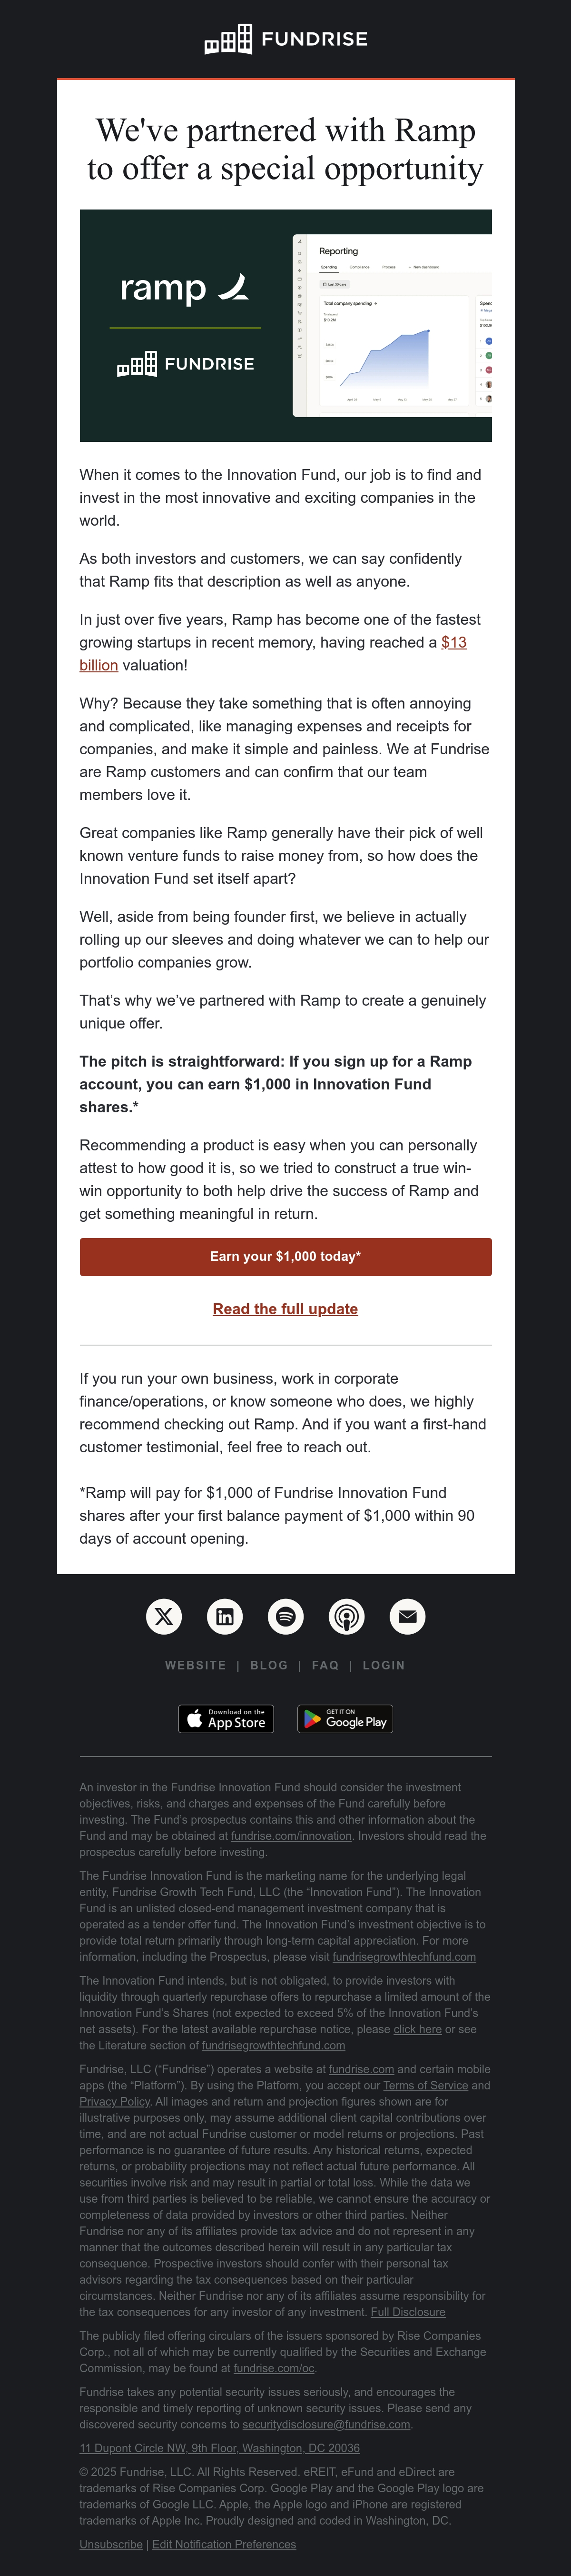Screen dimensions: 571x2576
Task: Open FAQ in footer navigation
Action: (x=325, y=1666)
